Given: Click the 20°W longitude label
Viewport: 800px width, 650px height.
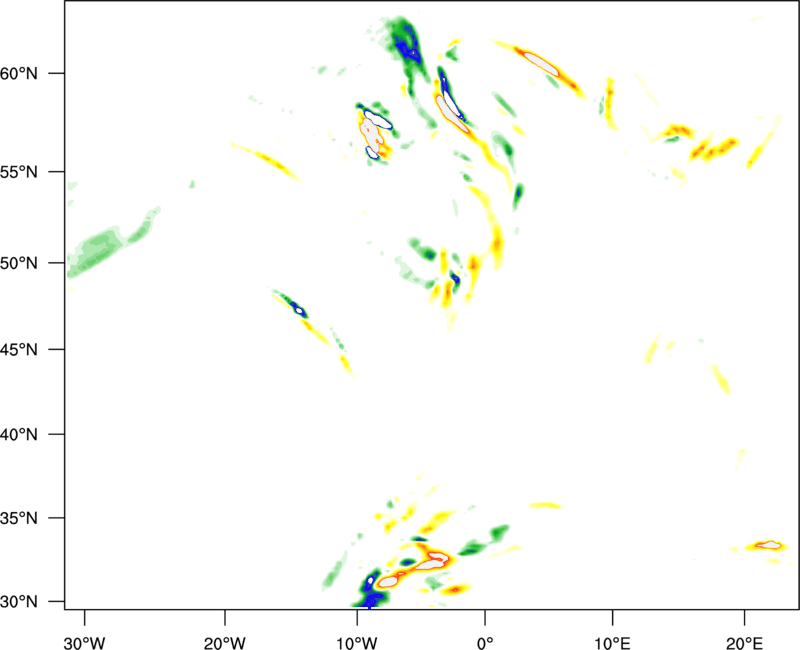Looking at the screenshot, I should 224,643.
